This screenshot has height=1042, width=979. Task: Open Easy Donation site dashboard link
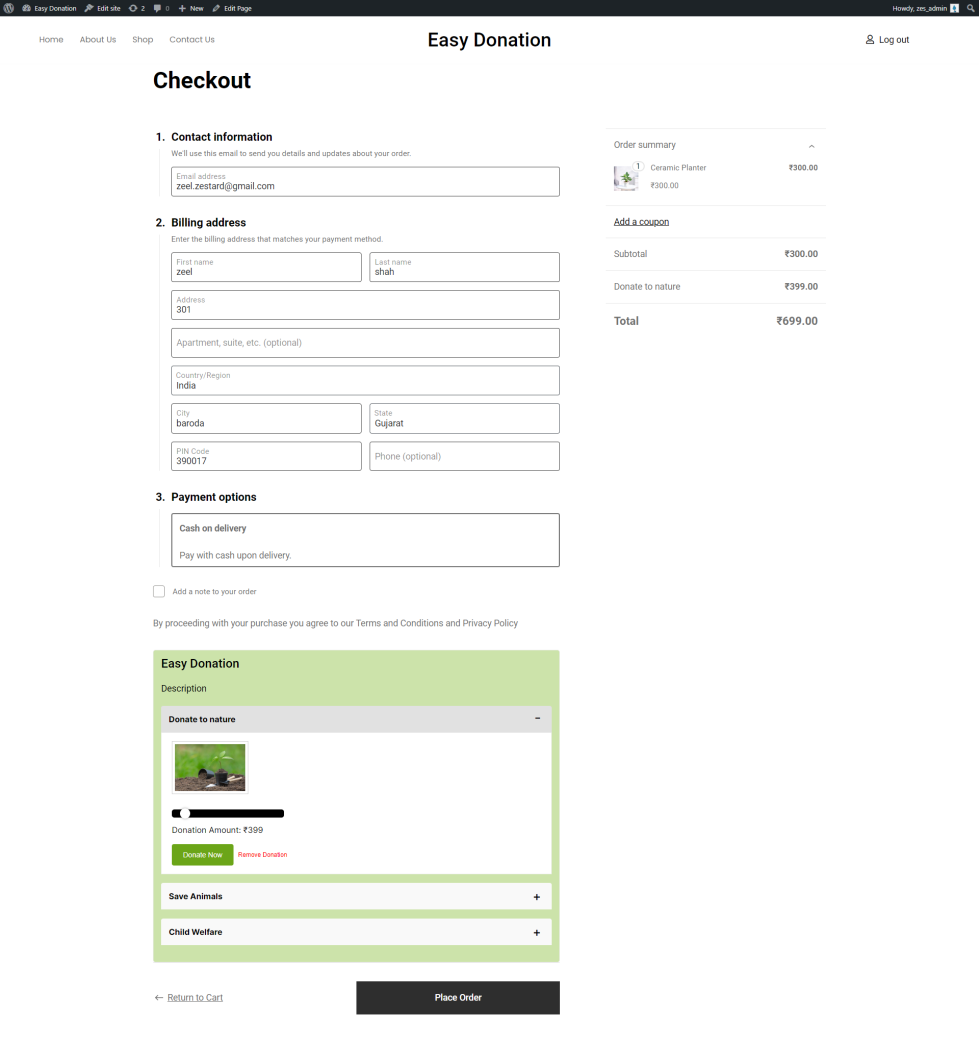[49, 8]
